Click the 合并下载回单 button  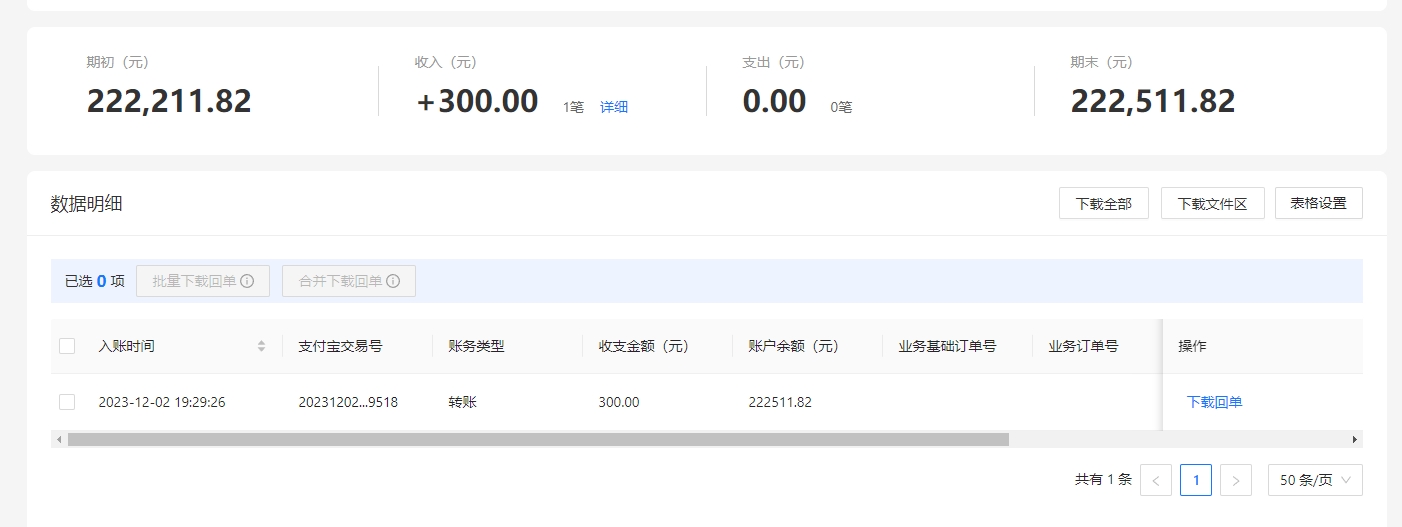[349, 281]
